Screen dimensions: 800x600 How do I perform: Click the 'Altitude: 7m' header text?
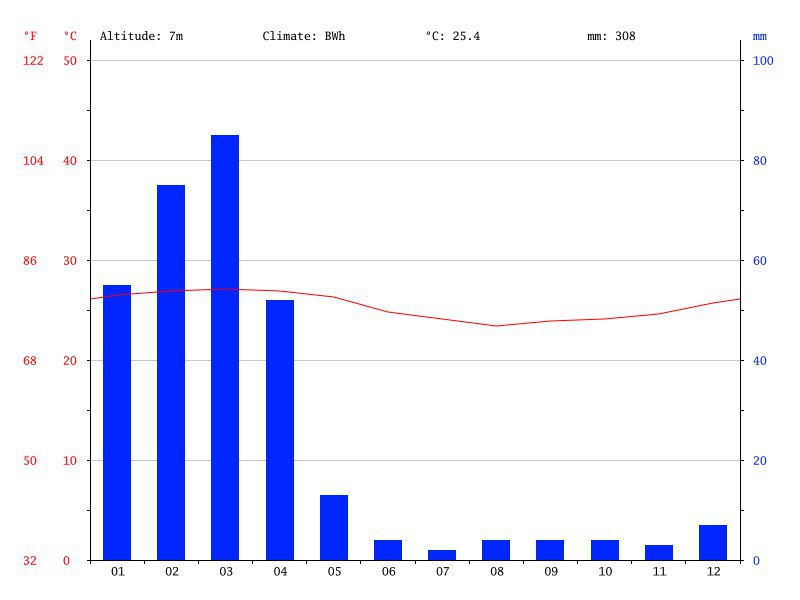[141, 36]
